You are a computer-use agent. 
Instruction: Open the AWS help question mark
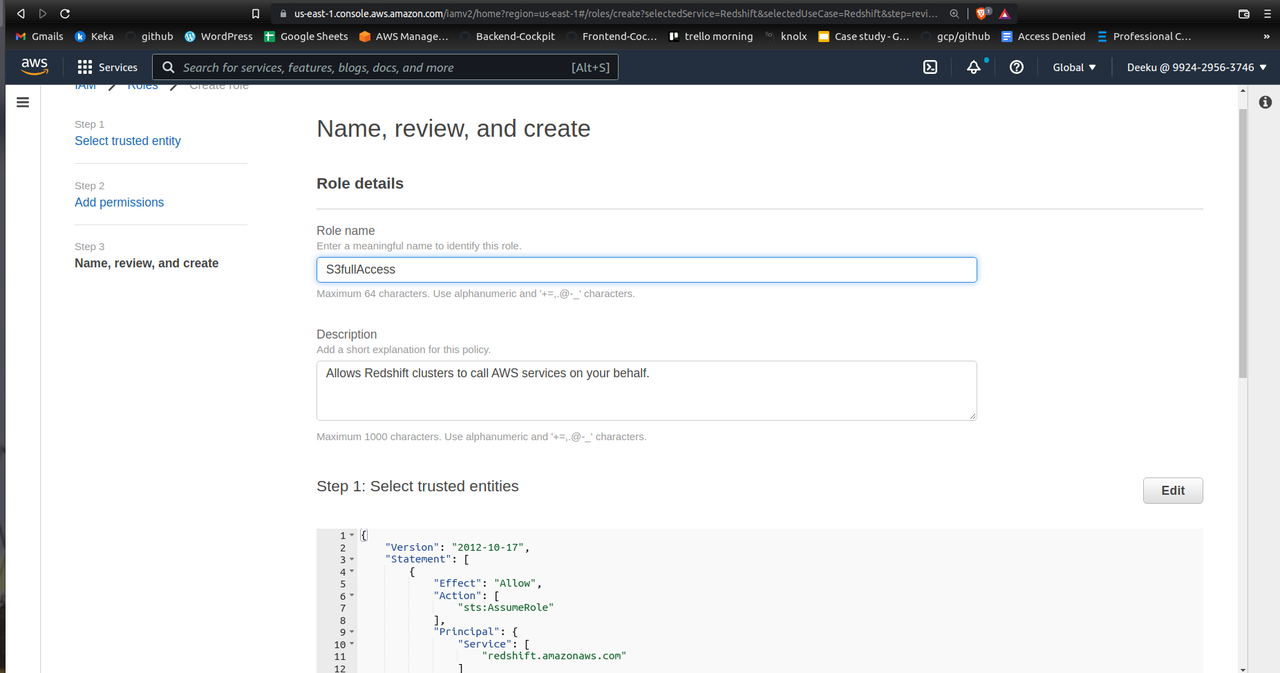(1017, 67)
